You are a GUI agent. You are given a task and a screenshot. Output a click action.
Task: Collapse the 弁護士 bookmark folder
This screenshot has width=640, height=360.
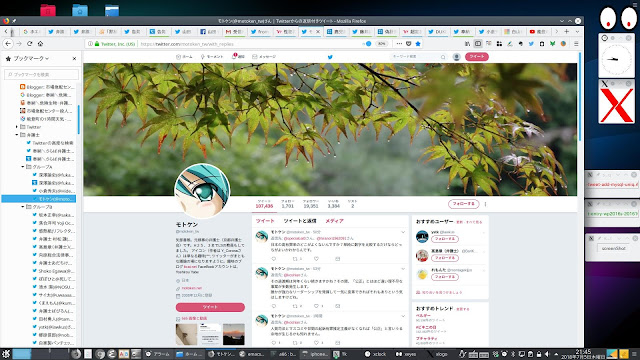click(17, 135)
